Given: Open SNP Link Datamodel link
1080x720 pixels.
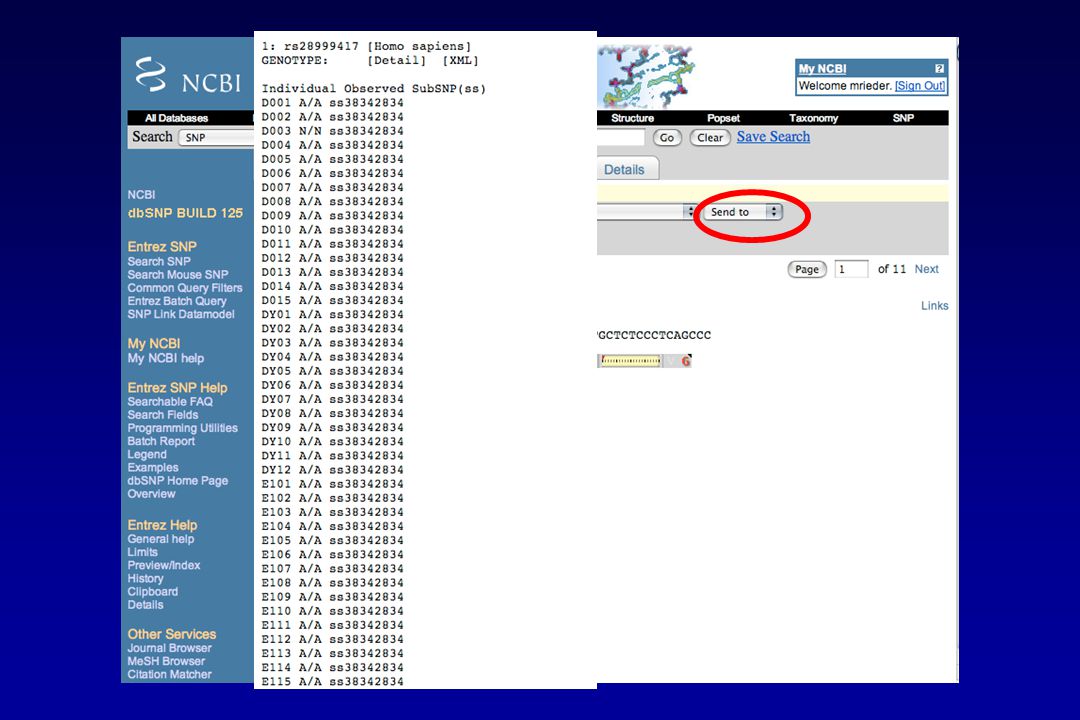Looking at the screenshot, I should (181, 314).
